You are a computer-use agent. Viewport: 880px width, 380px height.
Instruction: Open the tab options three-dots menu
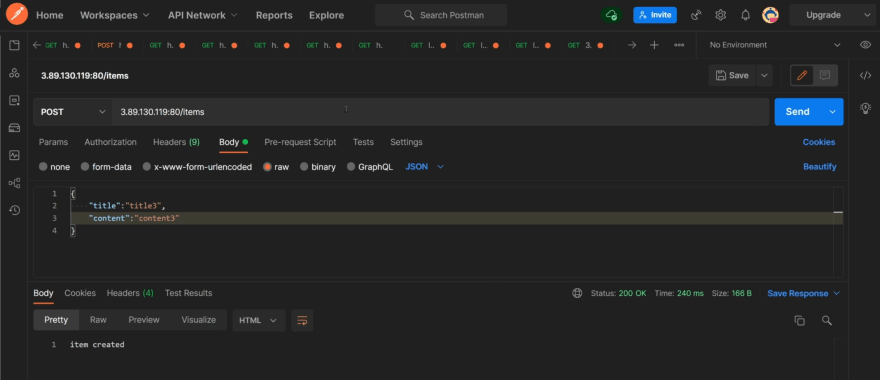(679, 45)
